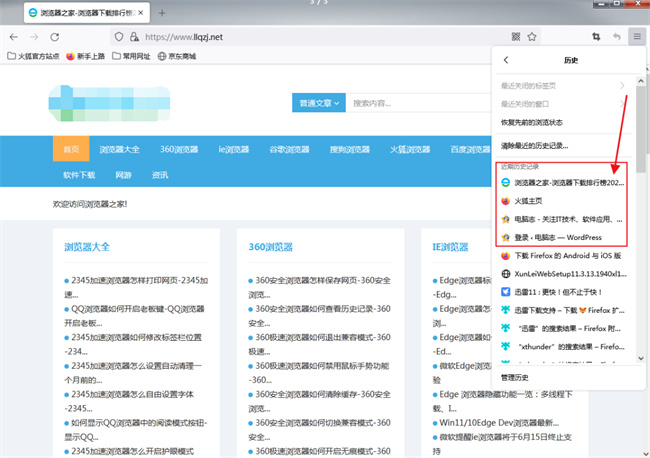This screenshot has height=458, width=650.
Task: Open the 普通文章 search type dropdown
Action: [x=319, y=103]
